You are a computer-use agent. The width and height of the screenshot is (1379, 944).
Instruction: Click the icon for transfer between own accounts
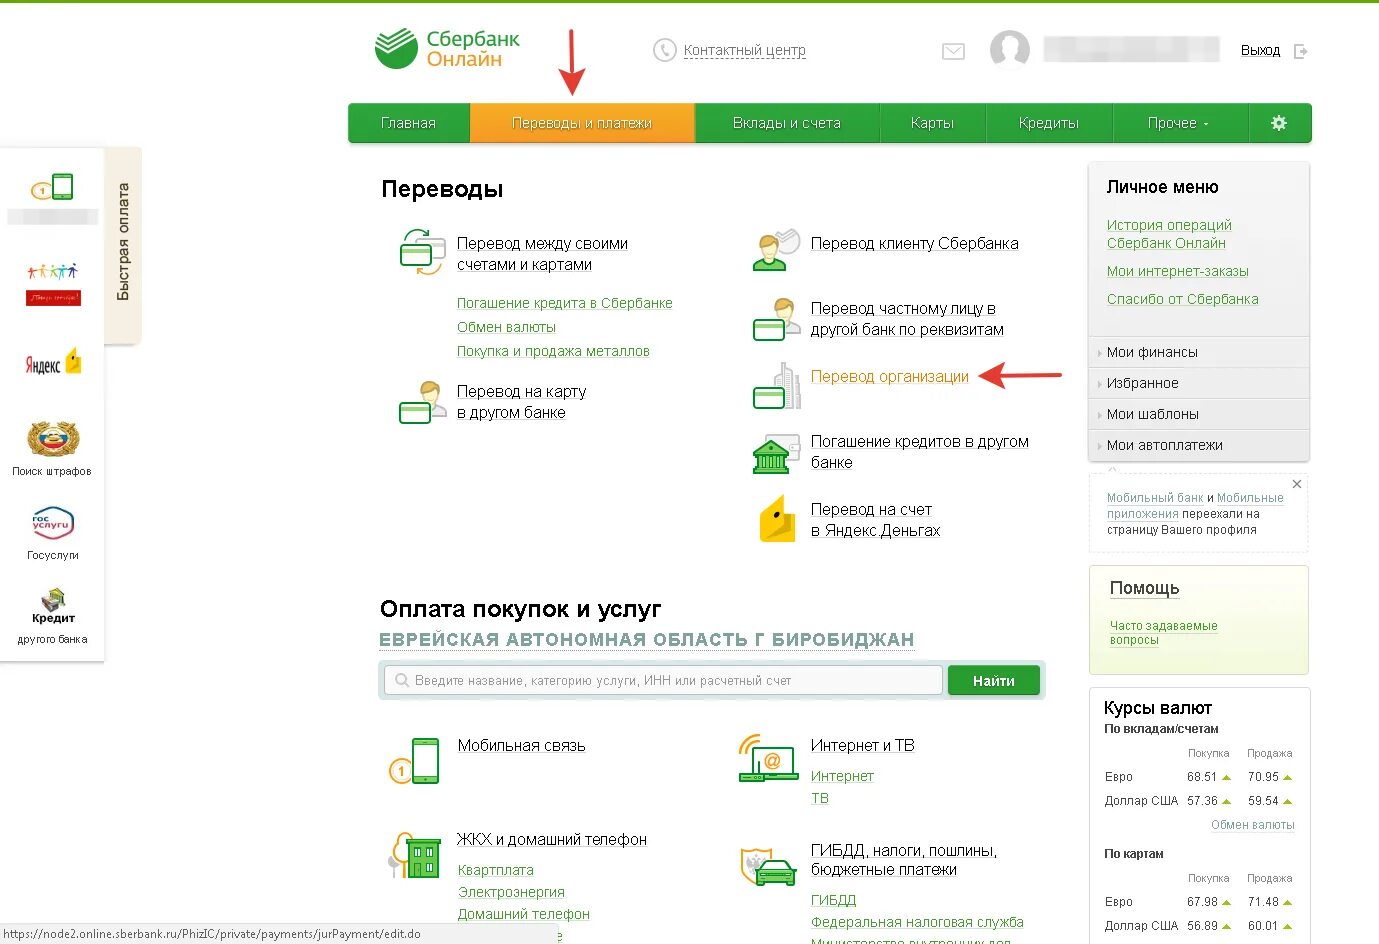(x=422, y=252)
